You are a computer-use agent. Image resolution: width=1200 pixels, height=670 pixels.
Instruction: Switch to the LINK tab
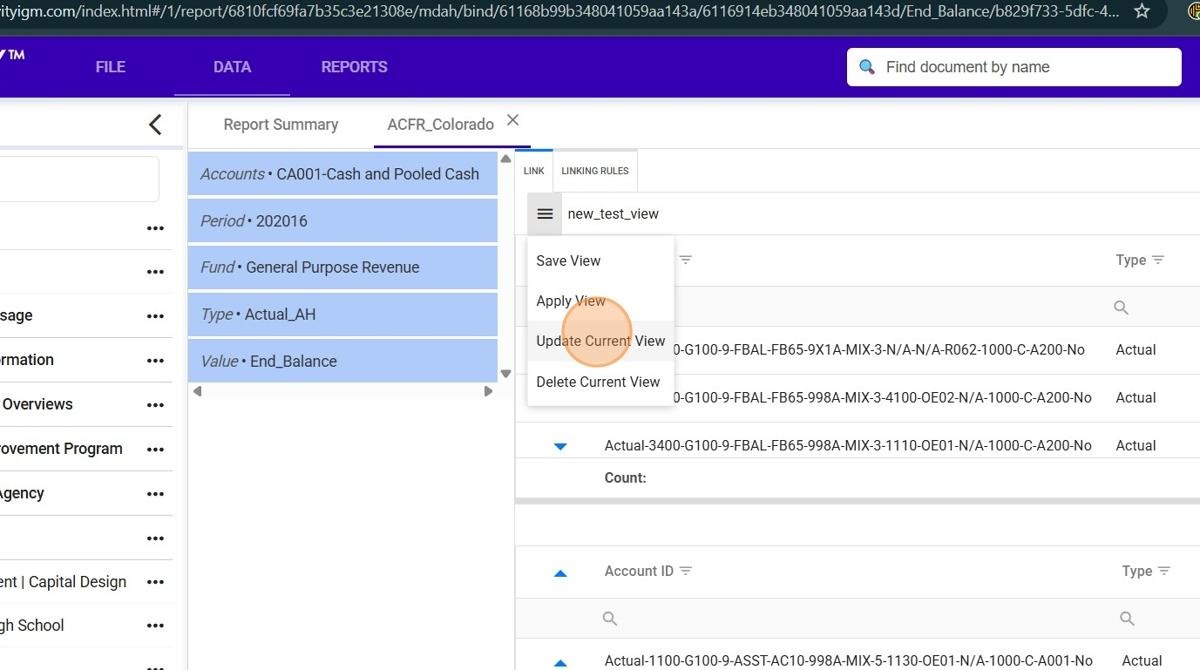pyautogui.click(x=534, y=171)
